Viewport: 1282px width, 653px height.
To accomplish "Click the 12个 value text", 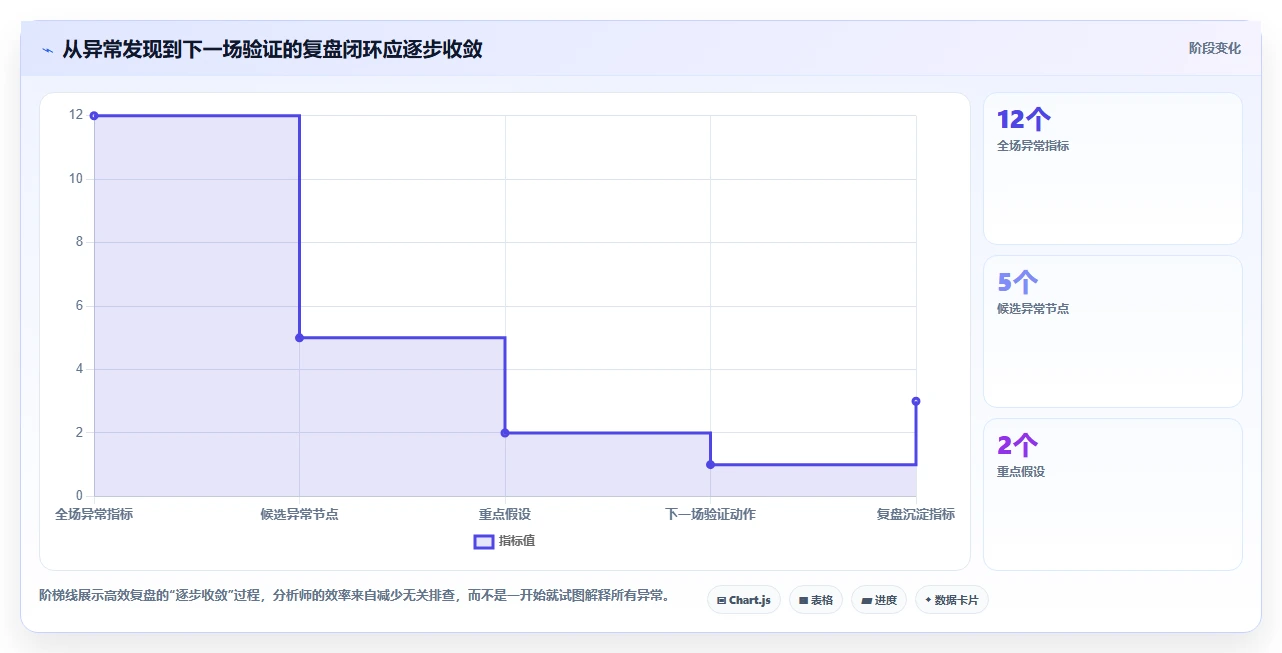I will [1024, 120].
